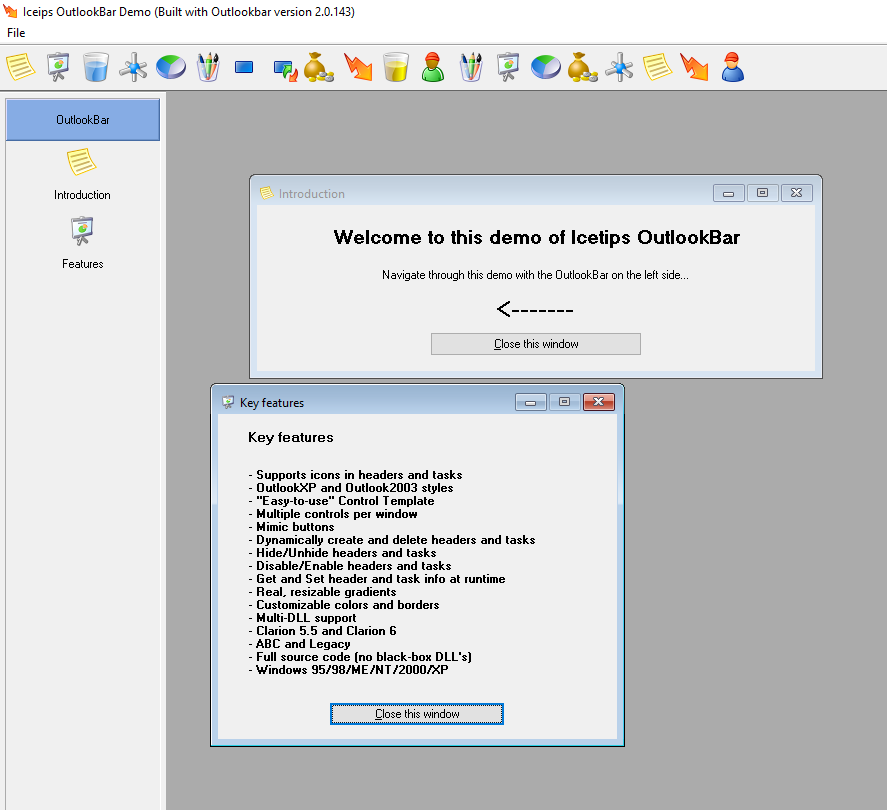Open the File menu
Image resolution: width=887 pixels, height=810 pixels.
[16, 33]
